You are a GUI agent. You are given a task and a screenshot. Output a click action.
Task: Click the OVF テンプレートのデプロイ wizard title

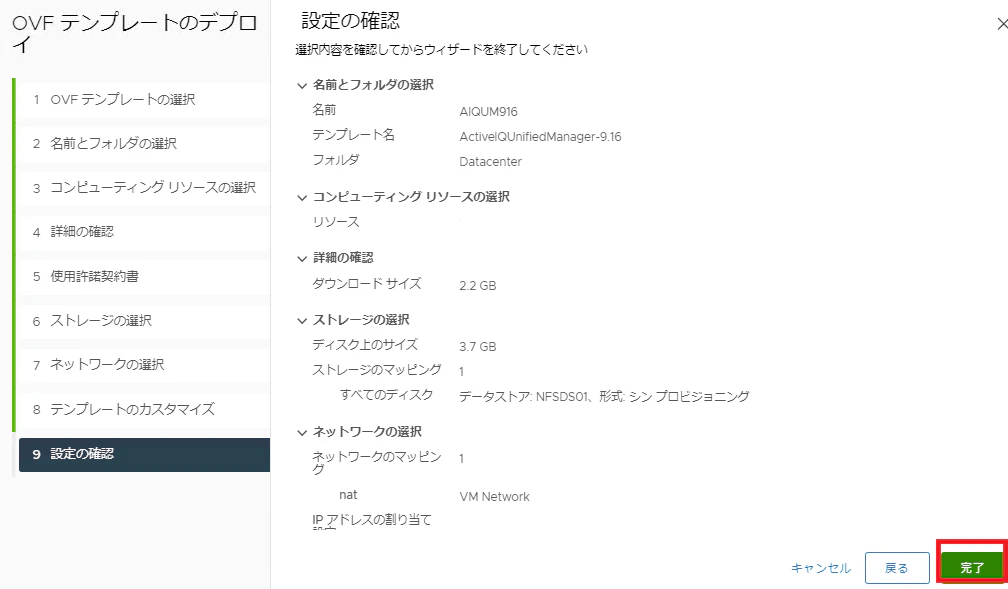point(134,33)
